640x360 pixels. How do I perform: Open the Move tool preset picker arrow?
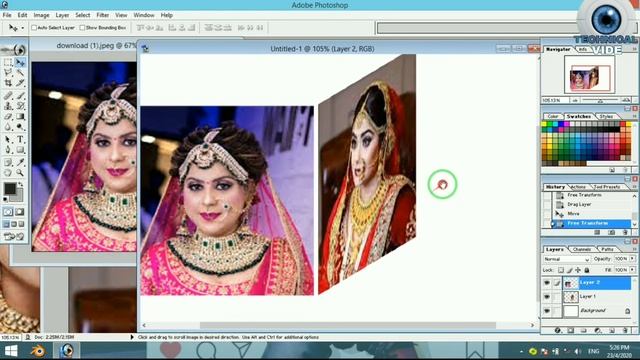22,28
